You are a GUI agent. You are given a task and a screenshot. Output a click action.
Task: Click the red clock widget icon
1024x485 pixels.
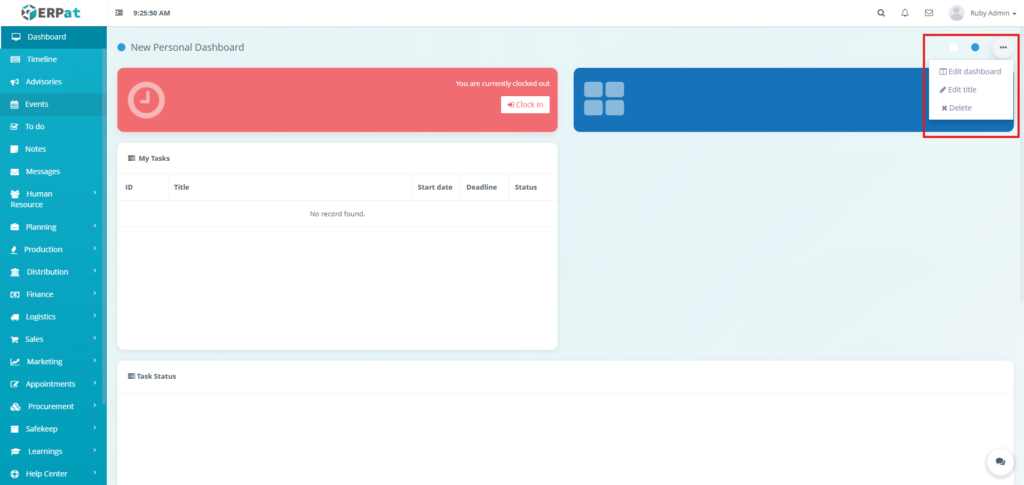point(146,100)
